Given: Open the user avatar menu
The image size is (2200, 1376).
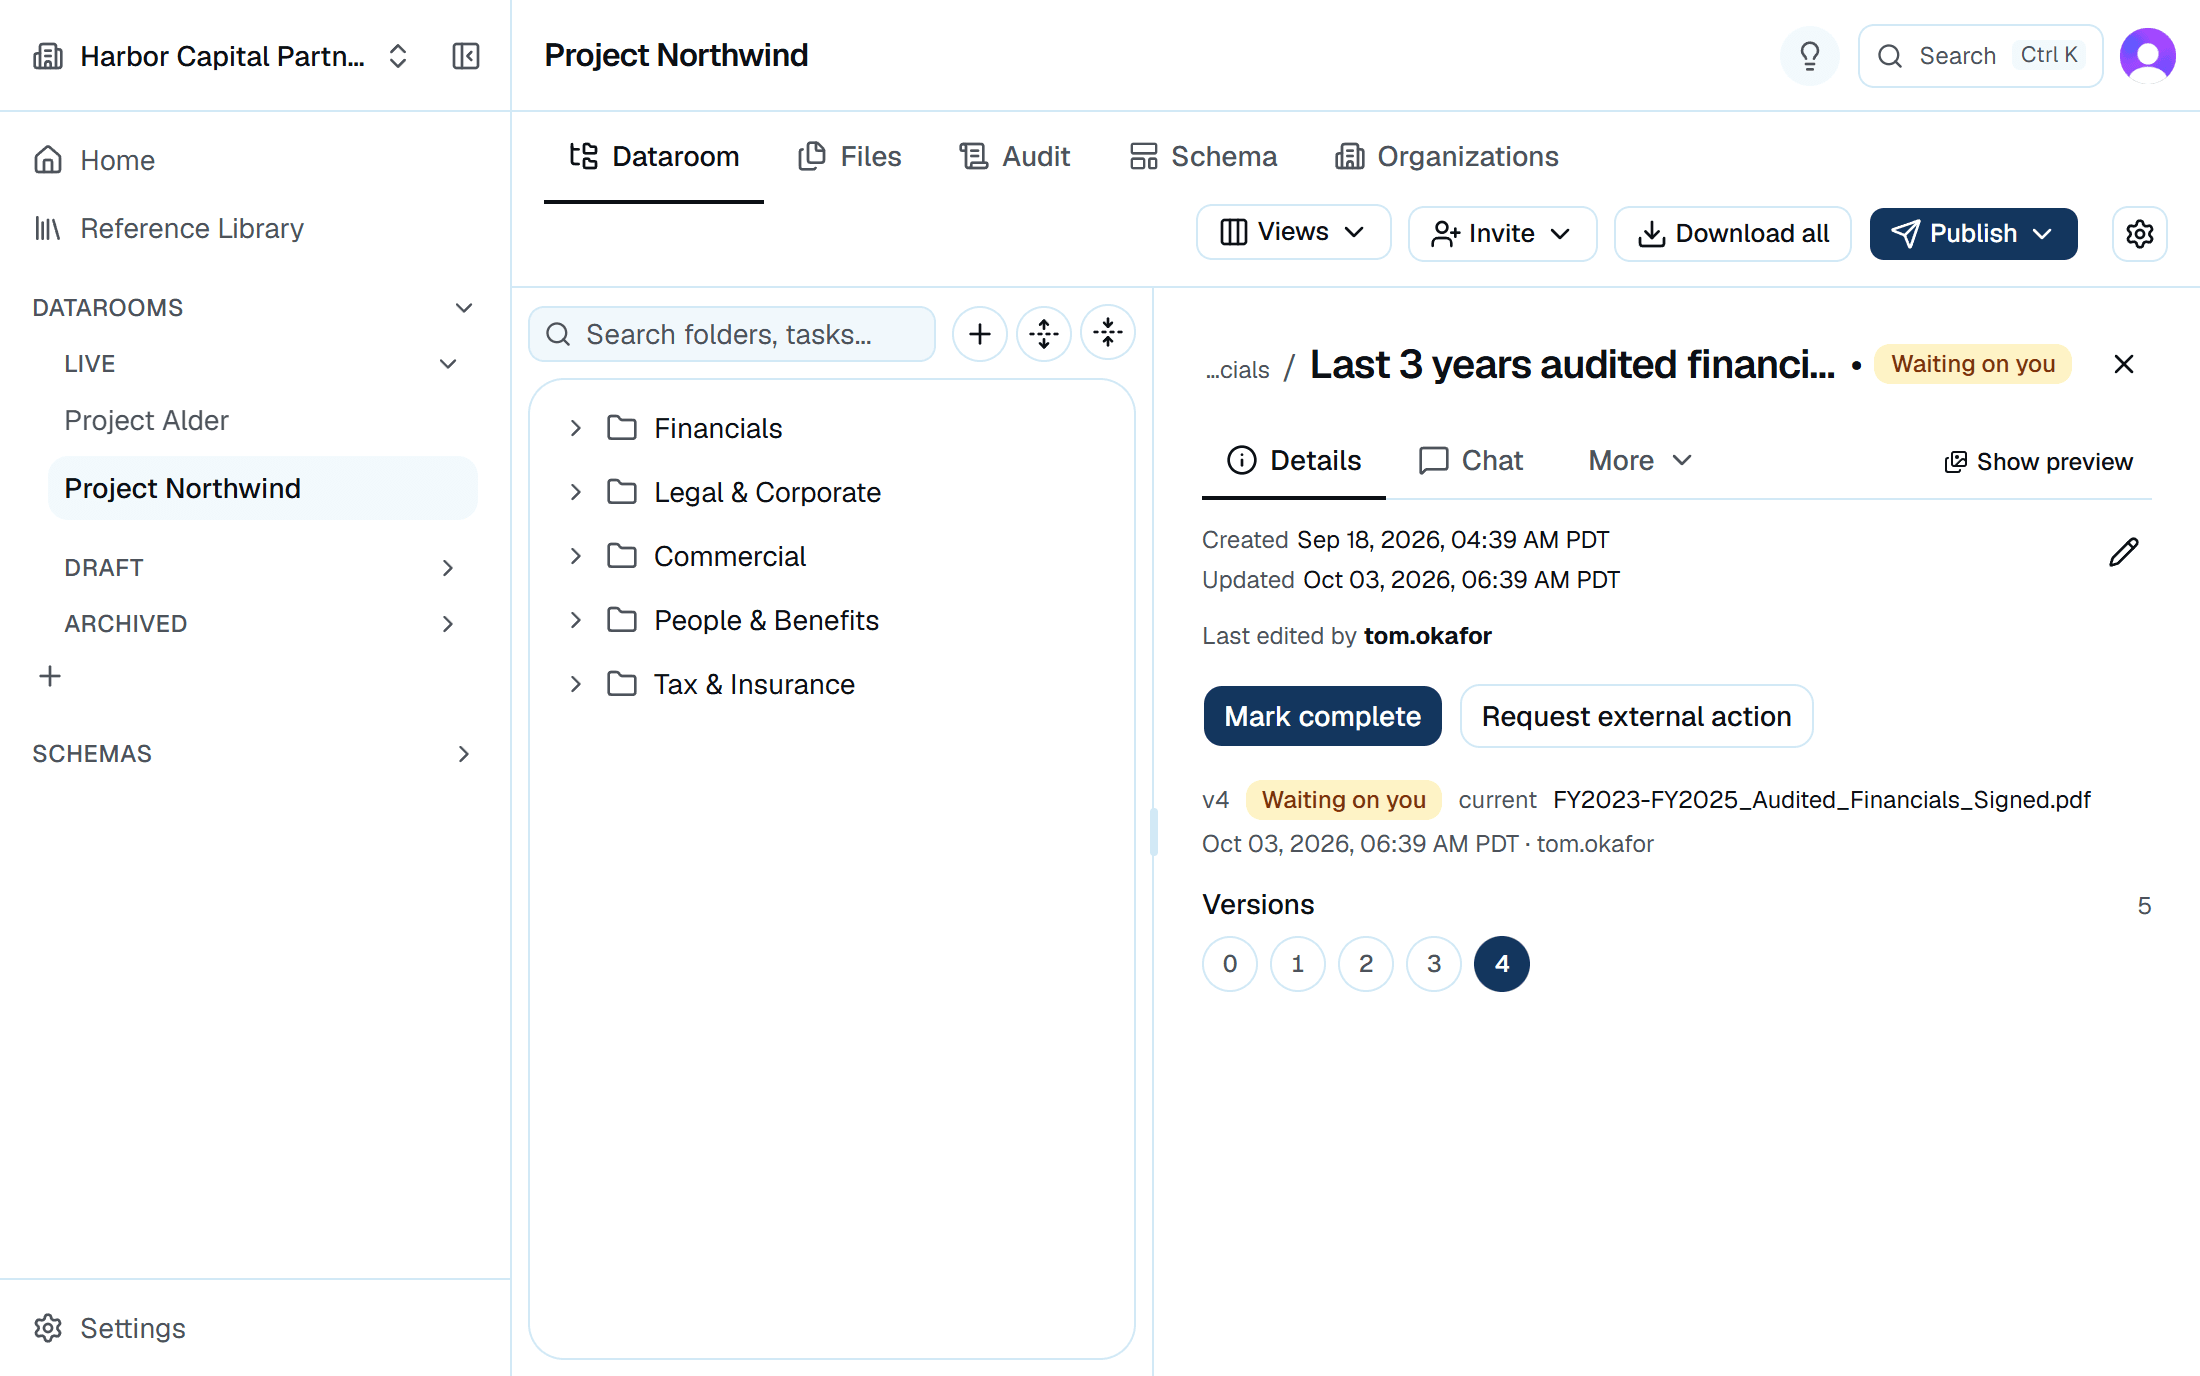Looking at the screenshot, I should point(2147,56).
